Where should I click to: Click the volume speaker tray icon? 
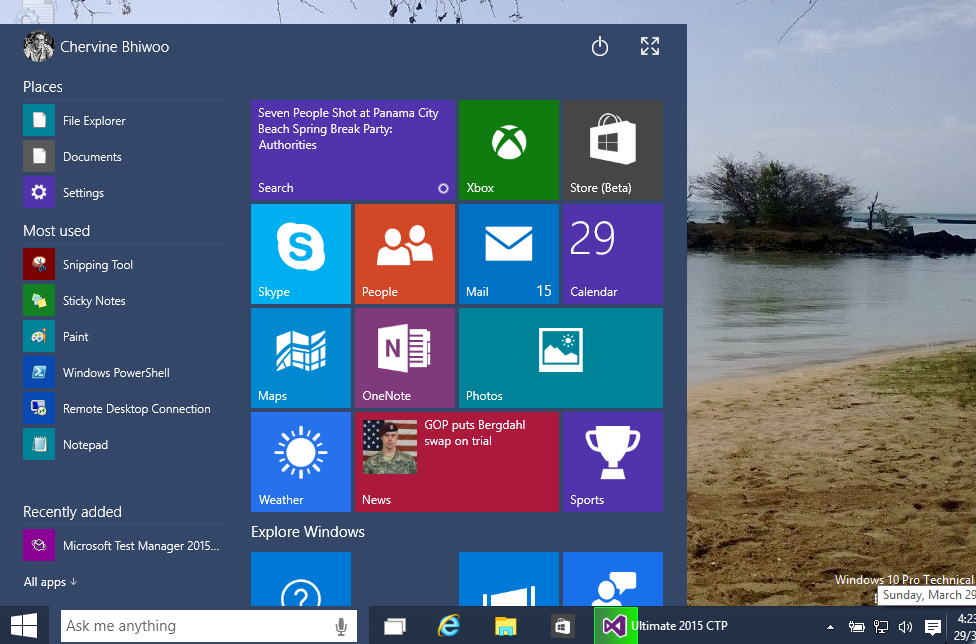click(x=905, y=627)
